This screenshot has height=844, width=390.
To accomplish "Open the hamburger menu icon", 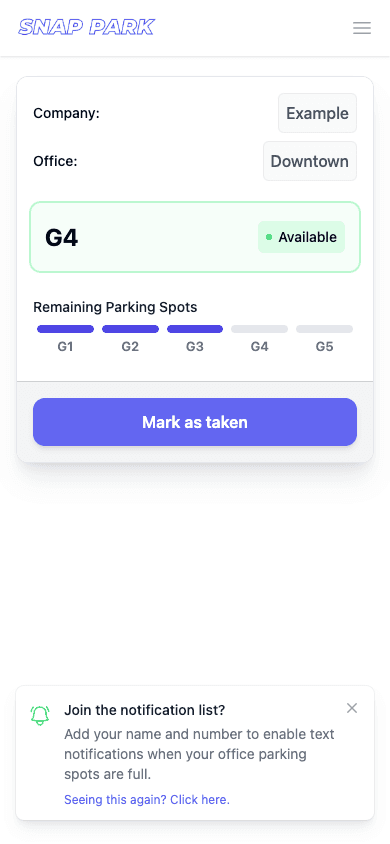I will coord(362,28).
